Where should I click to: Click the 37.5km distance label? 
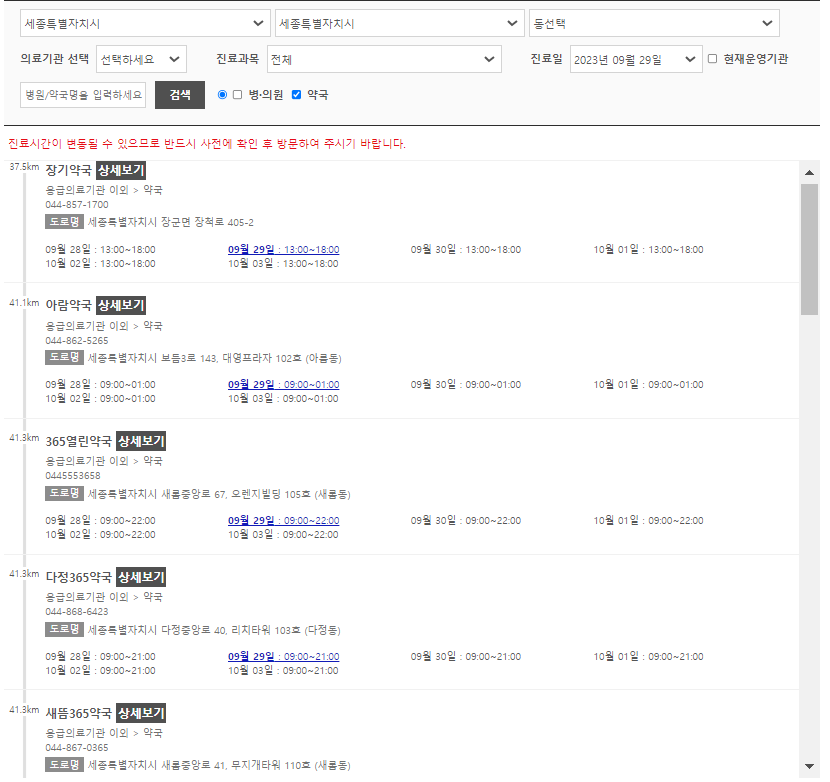click(24, 167)
